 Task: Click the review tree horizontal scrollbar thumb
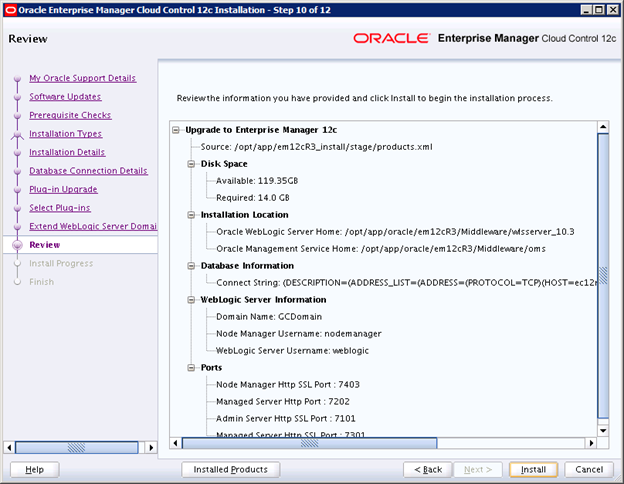point(310,443)
